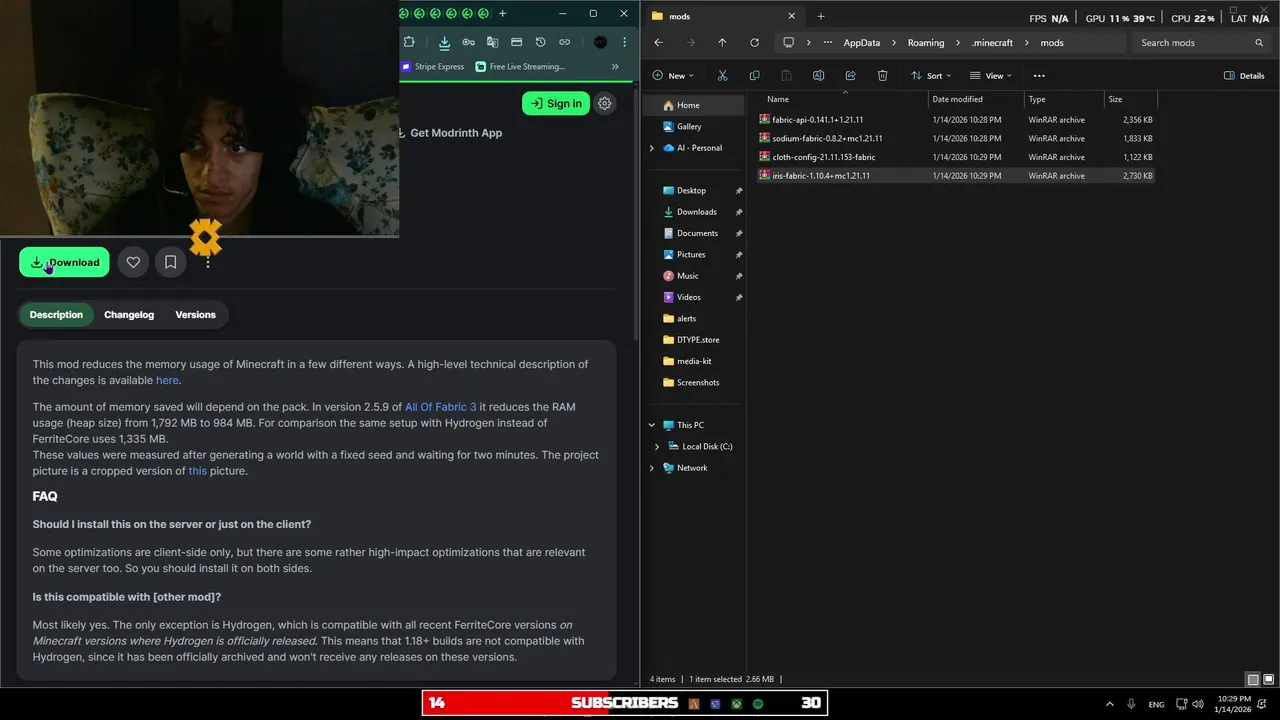Click the taskbar volume icon
This screenshot has width=1280, height=720.
coord(1198,704)
